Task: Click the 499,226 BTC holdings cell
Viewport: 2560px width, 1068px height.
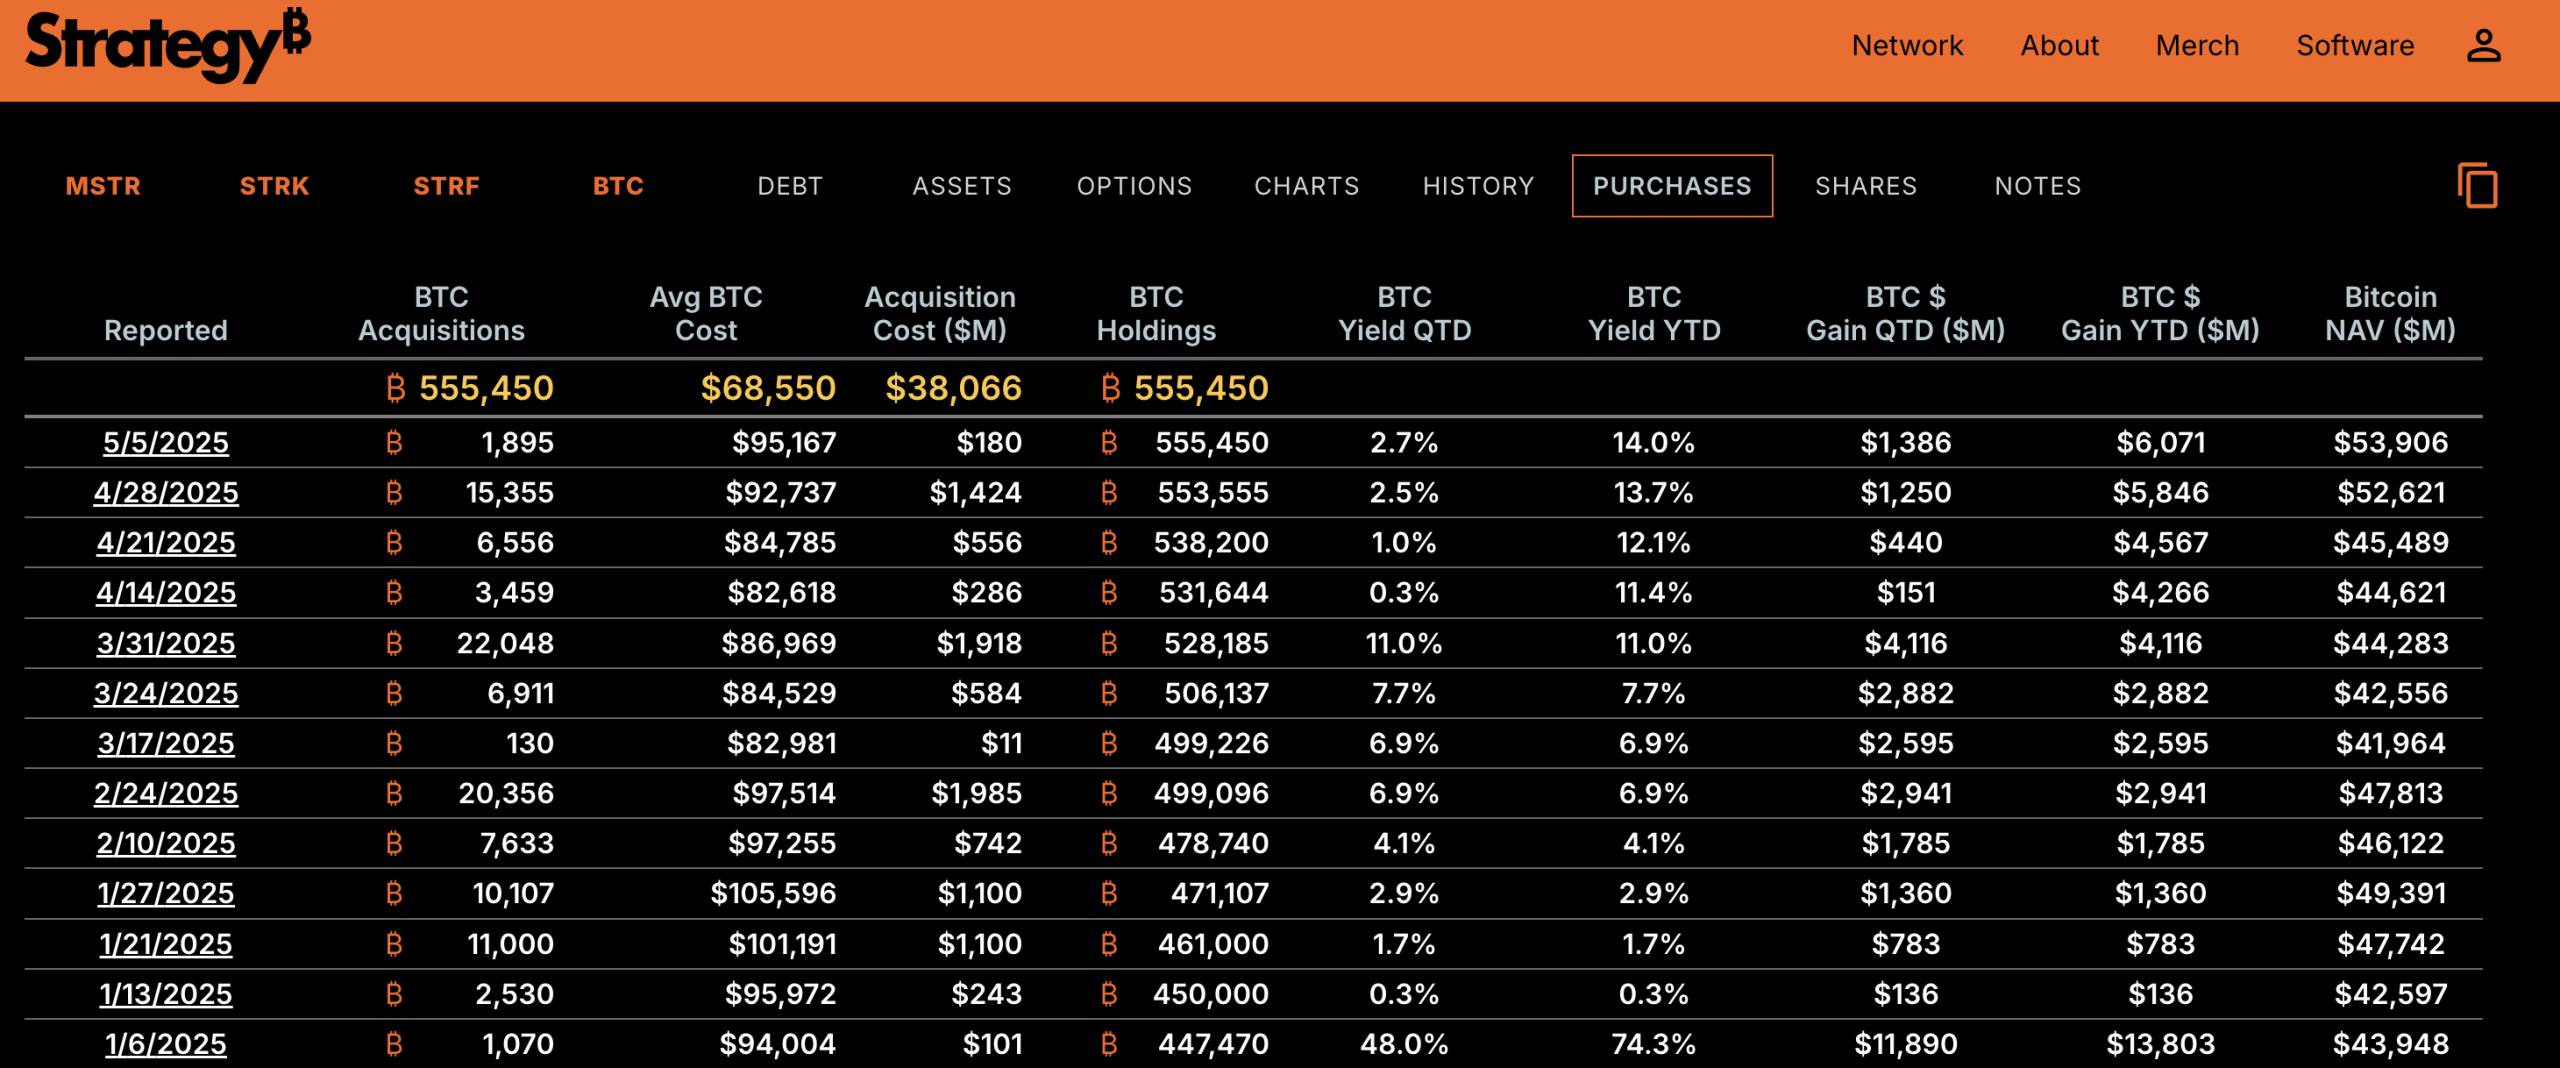Action: point(1211,743)
